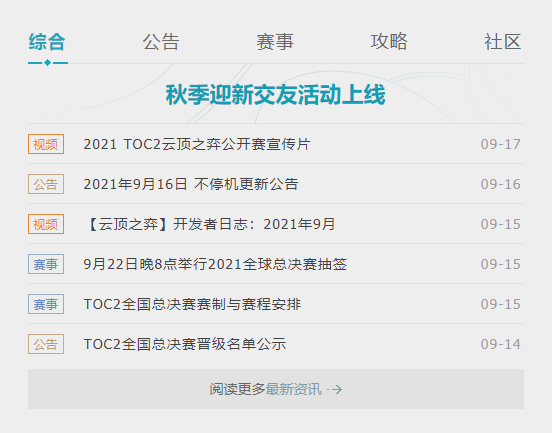Open headline 秋季迎新交友活动上线

pyautogui.click(x=276, y=95)
